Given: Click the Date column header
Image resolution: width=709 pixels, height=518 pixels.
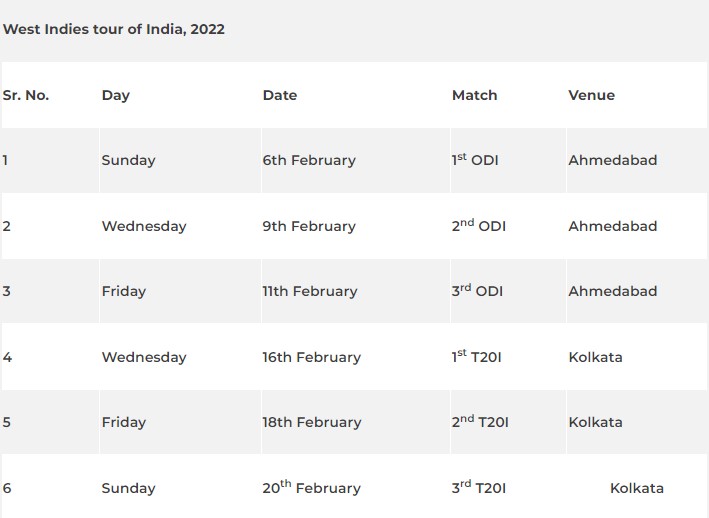Looking at the screenshot, I should 280,95.
